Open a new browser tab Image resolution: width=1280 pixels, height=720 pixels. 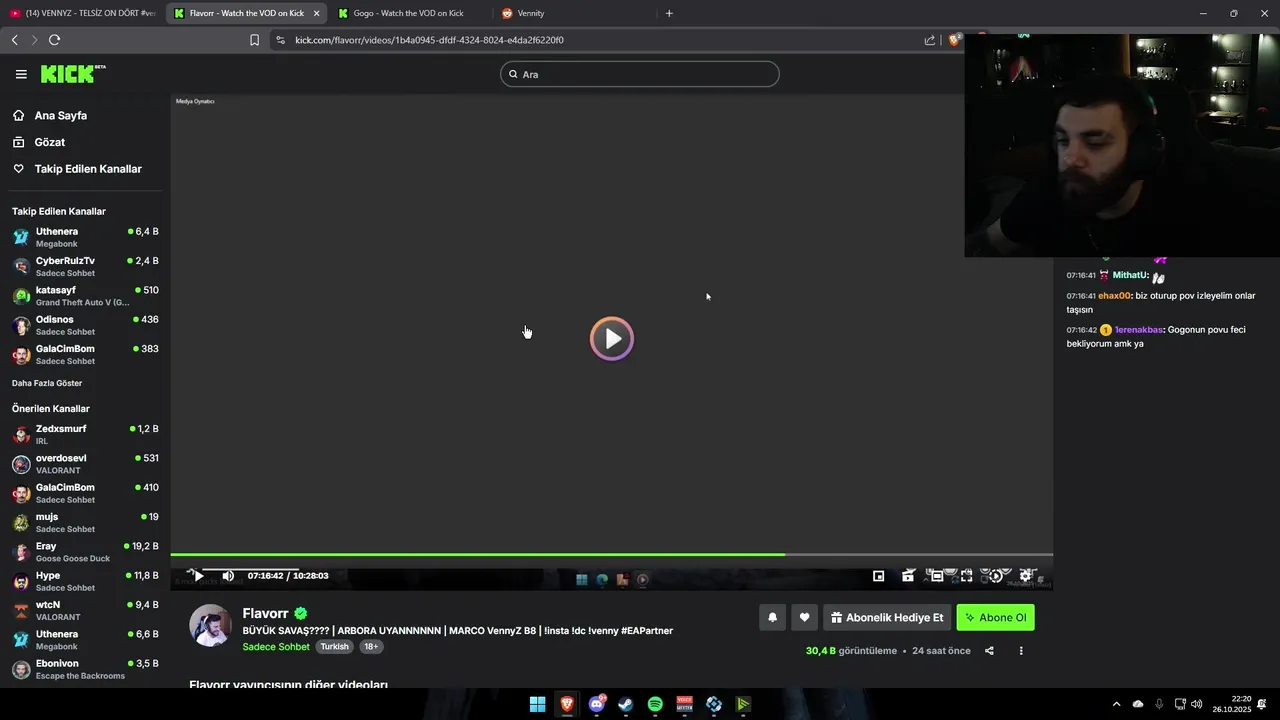click(x=669, y=13)
